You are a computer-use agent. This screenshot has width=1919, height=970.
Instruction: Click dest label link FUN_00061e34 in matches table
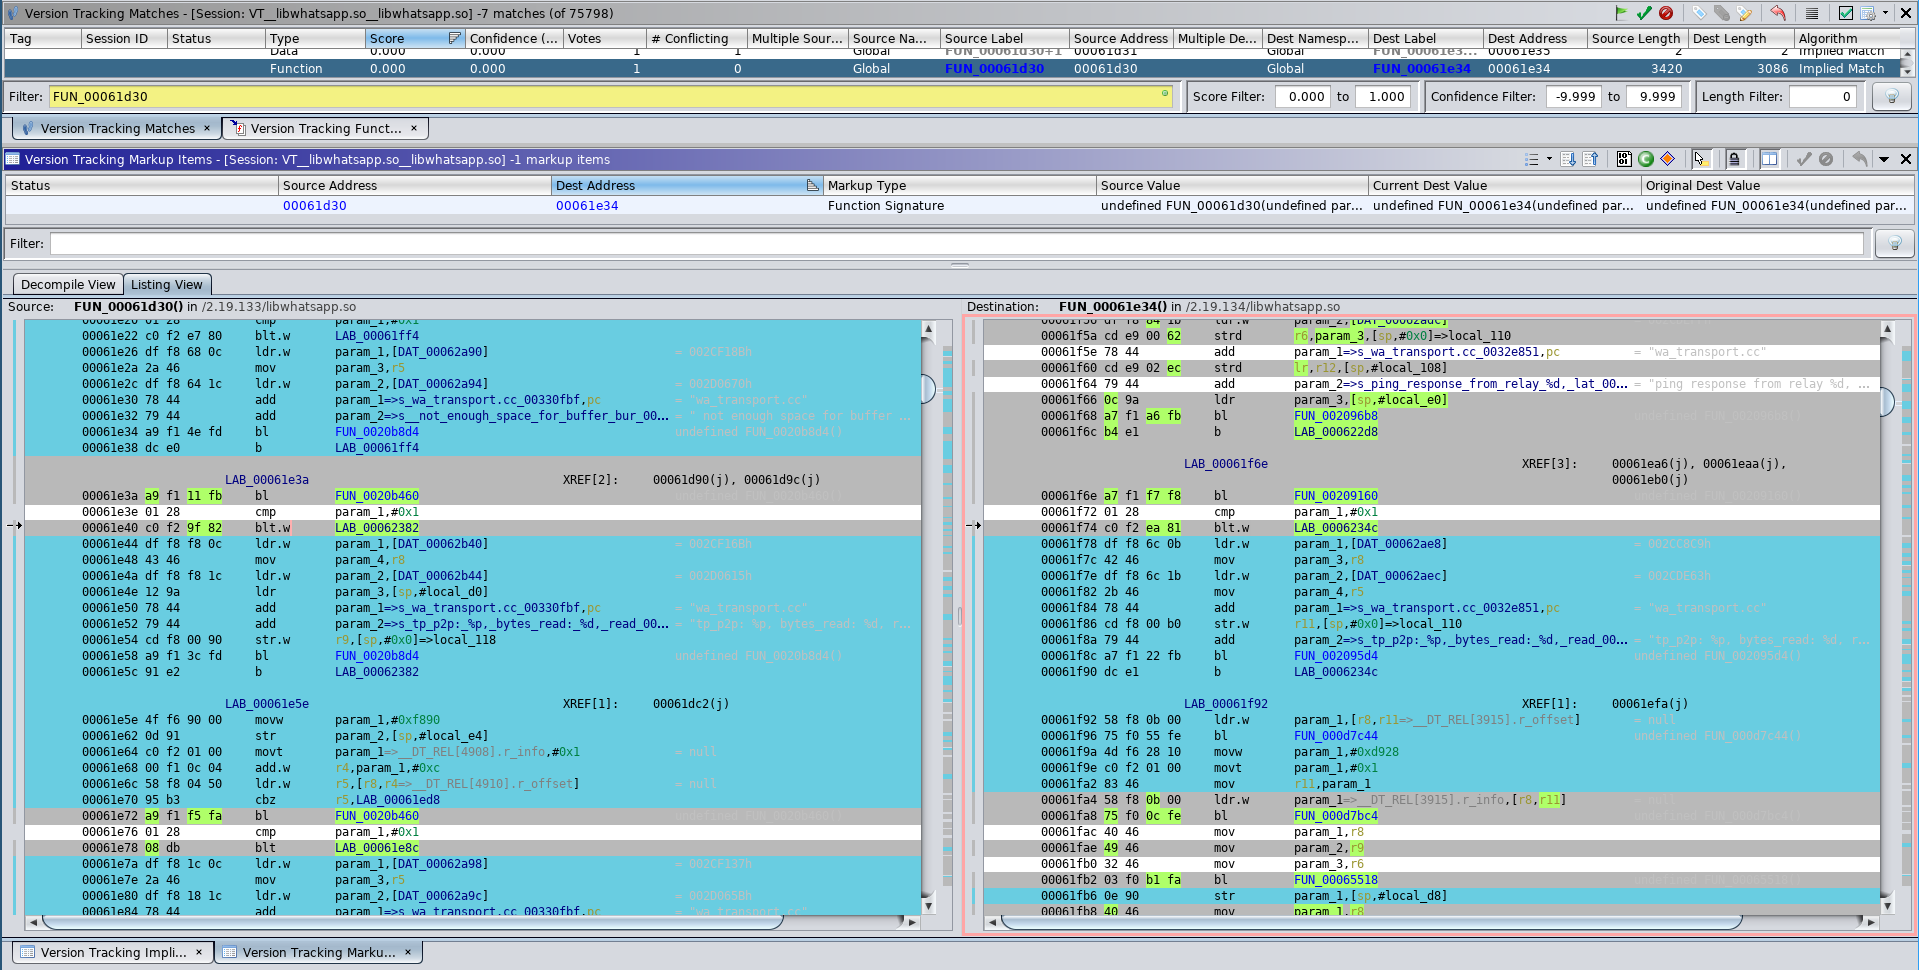(1421, 69)
